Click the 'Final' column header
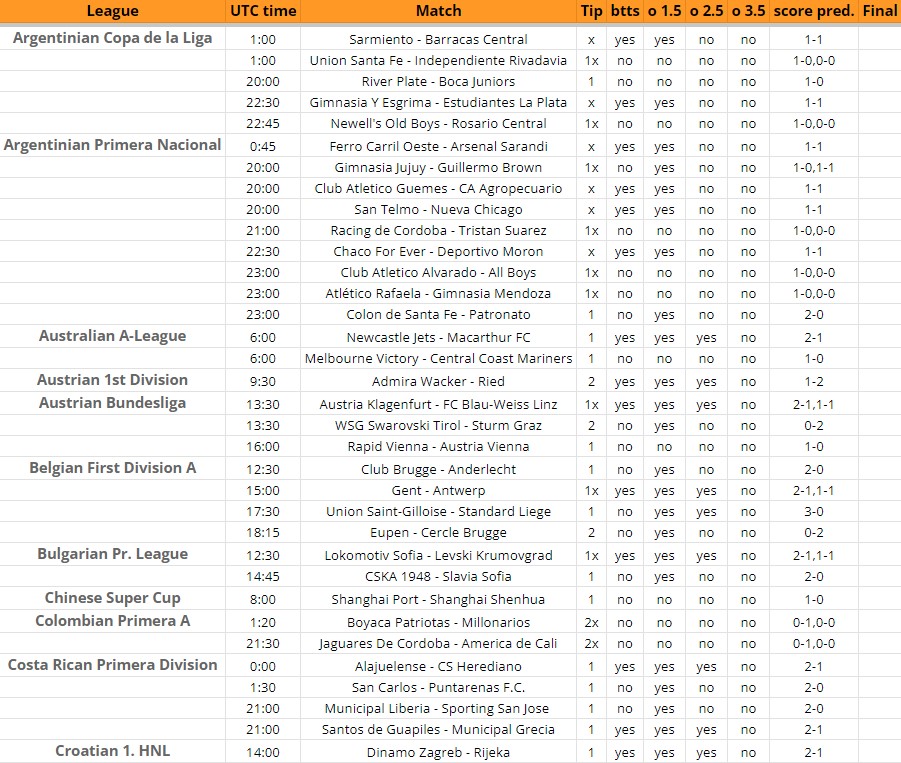The height and width of the screenshot is (763, 901). 880,11
